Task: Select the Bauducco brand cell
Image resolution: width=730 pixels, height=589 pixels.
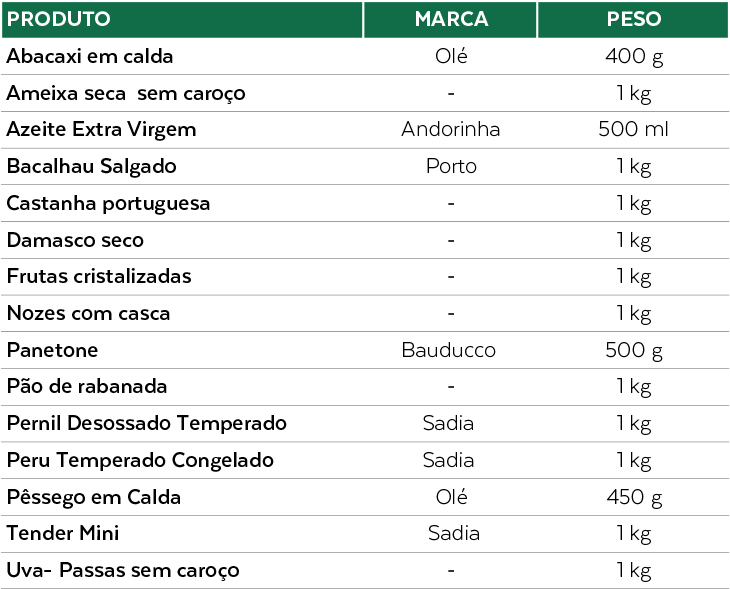Action: (449, 350)
